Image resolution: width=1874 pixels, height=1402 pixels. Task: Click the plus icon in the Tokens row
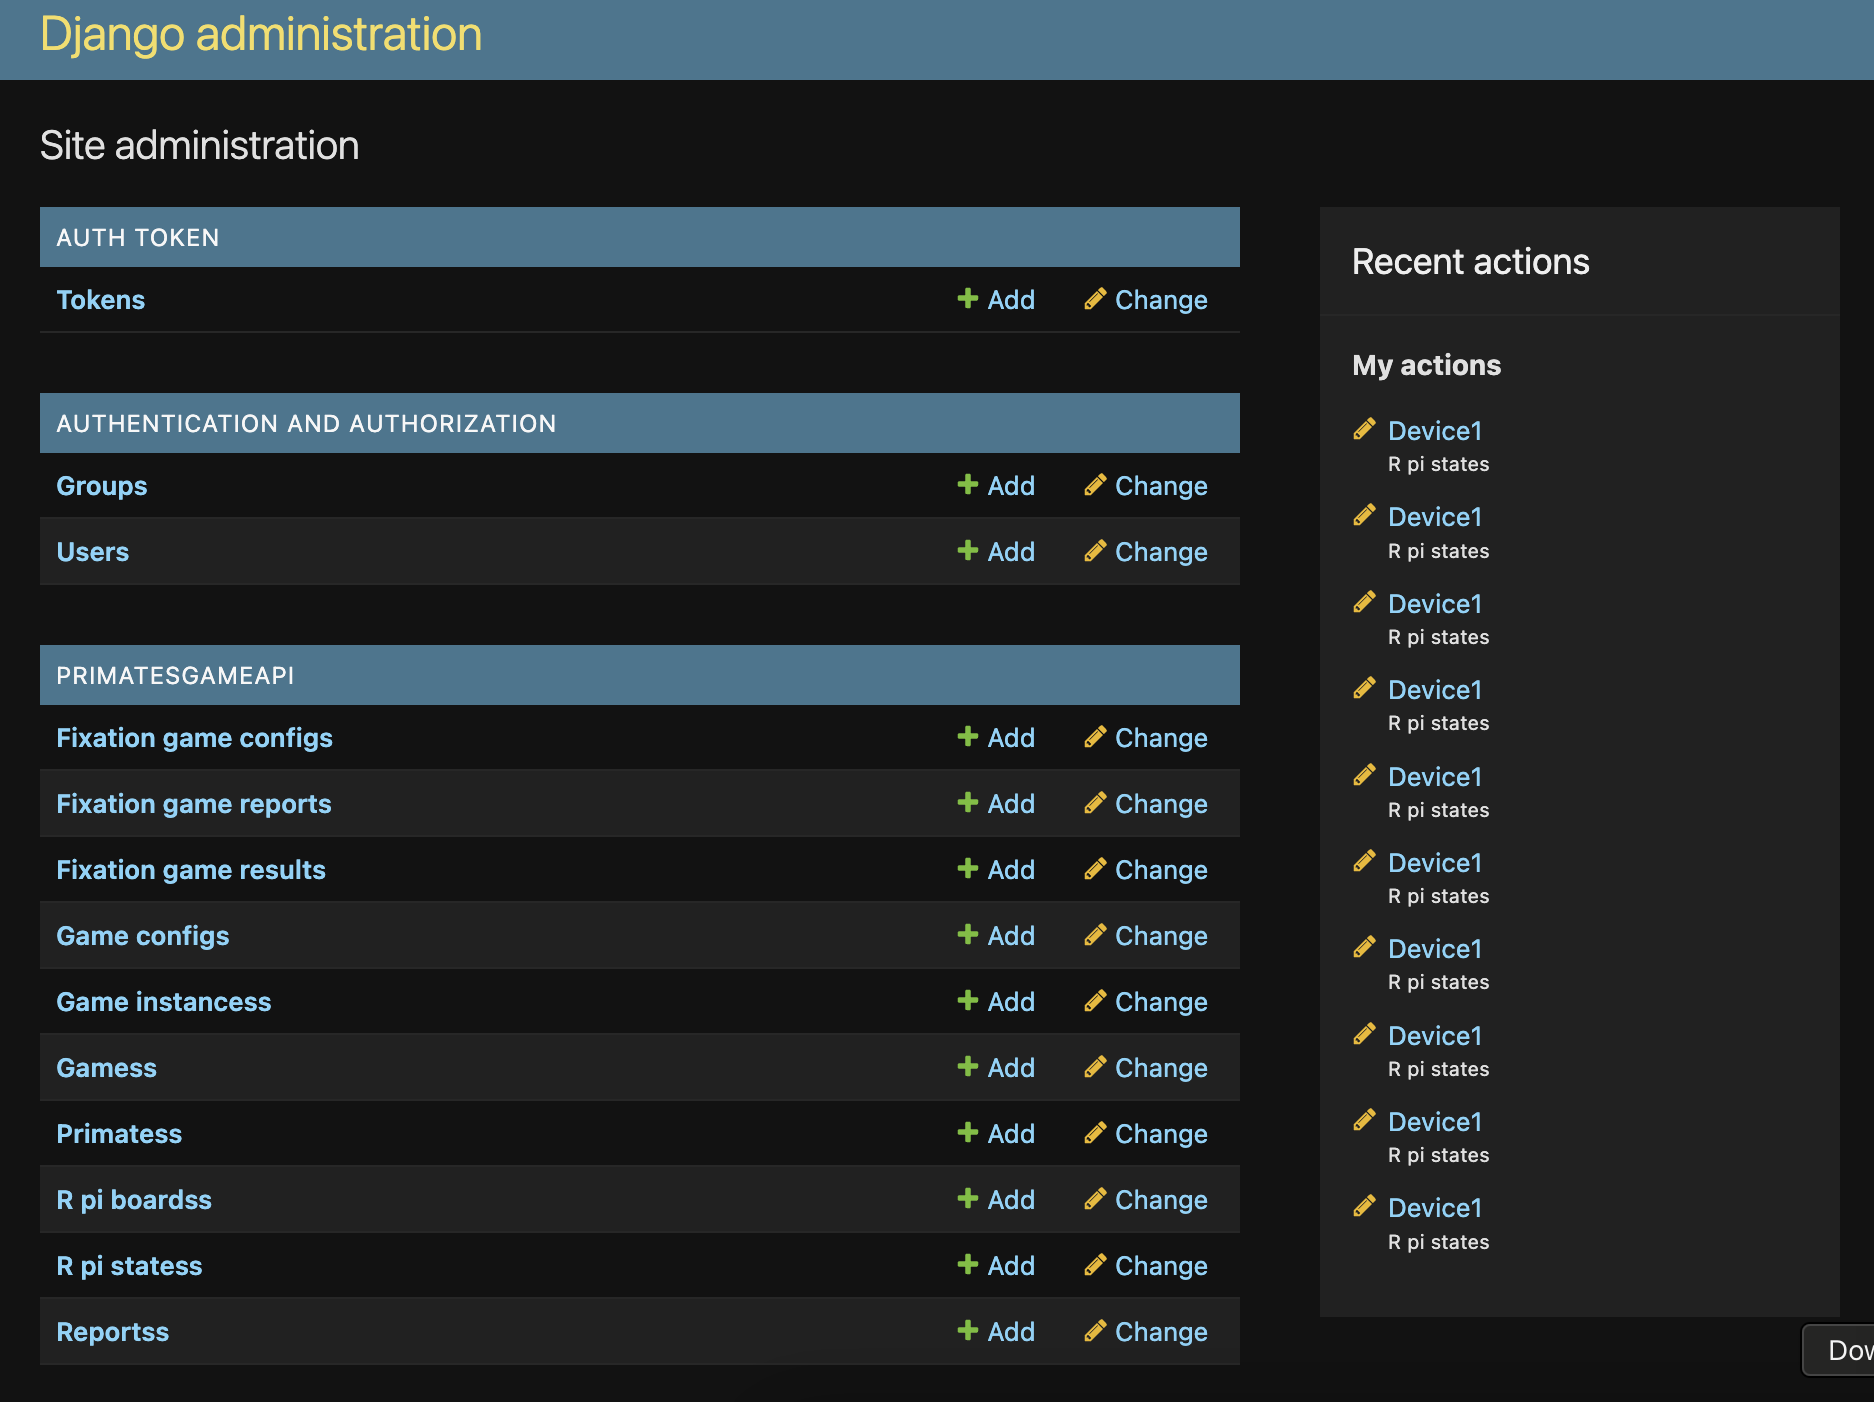967,298
